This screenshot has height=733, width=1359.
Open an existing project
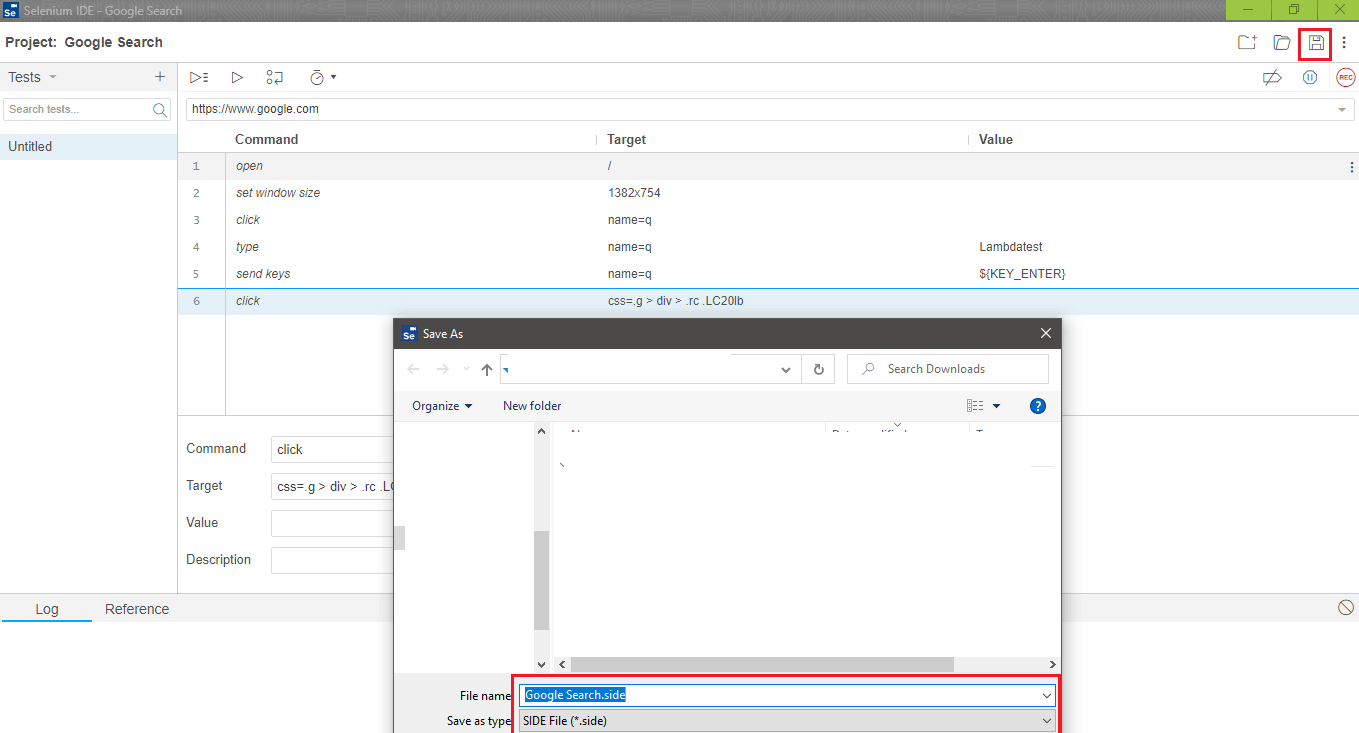[x=1281, y=43]
